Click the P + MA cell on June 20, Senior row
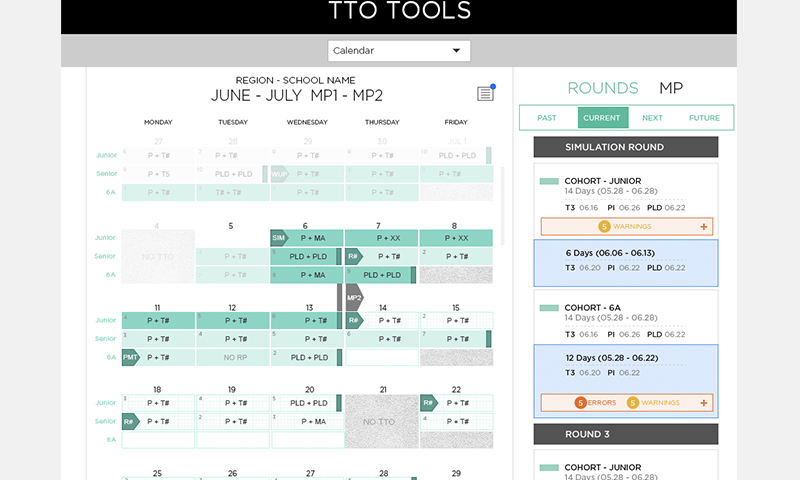This screenshot has width=800, height=480. (307, 421)
